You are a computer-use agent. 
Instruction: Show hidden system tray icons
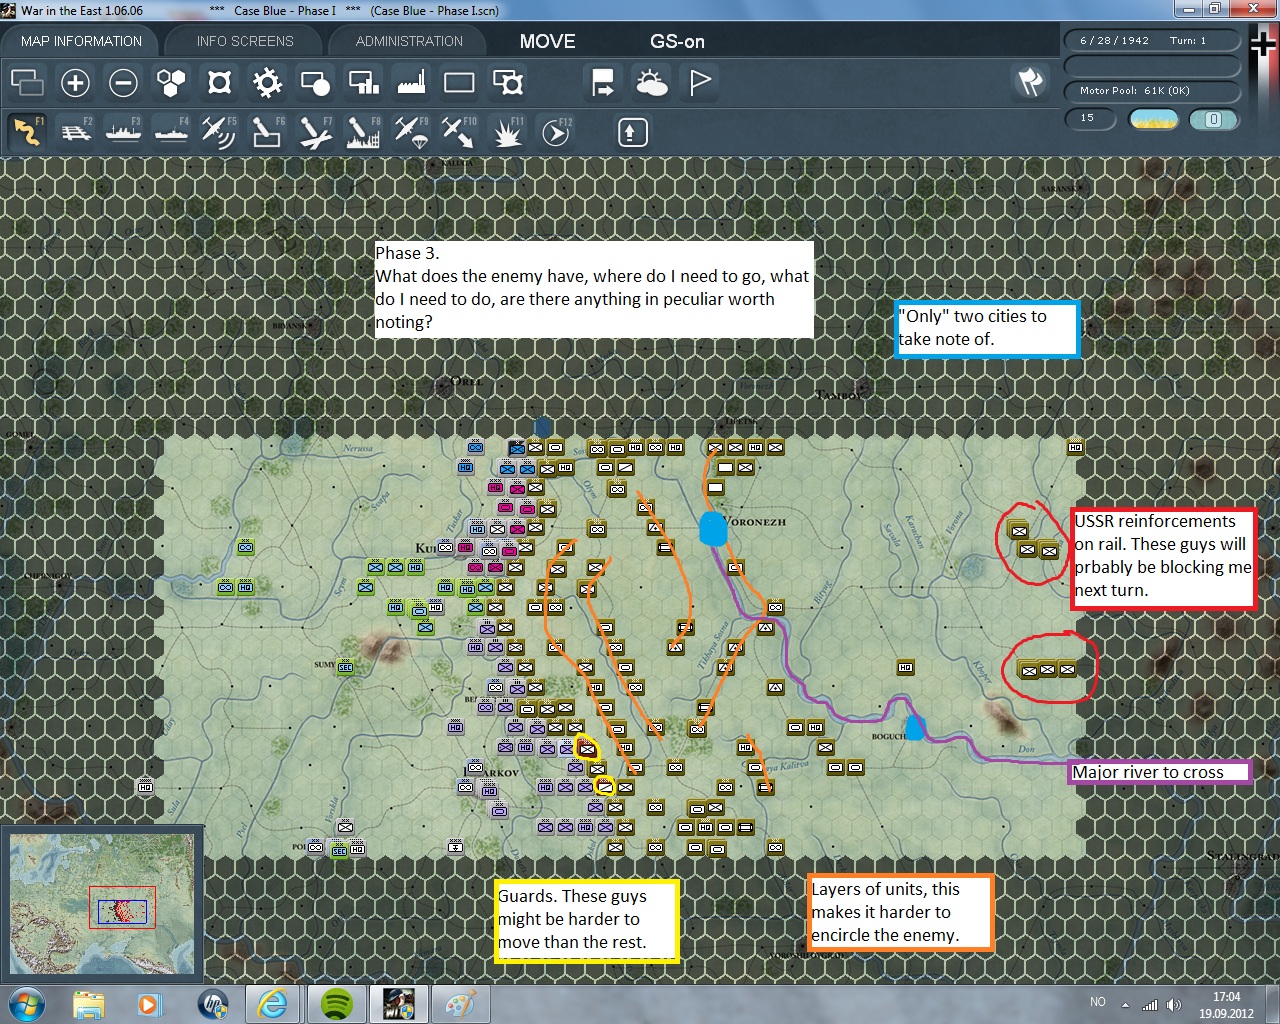click(x=1125, y=1004)
